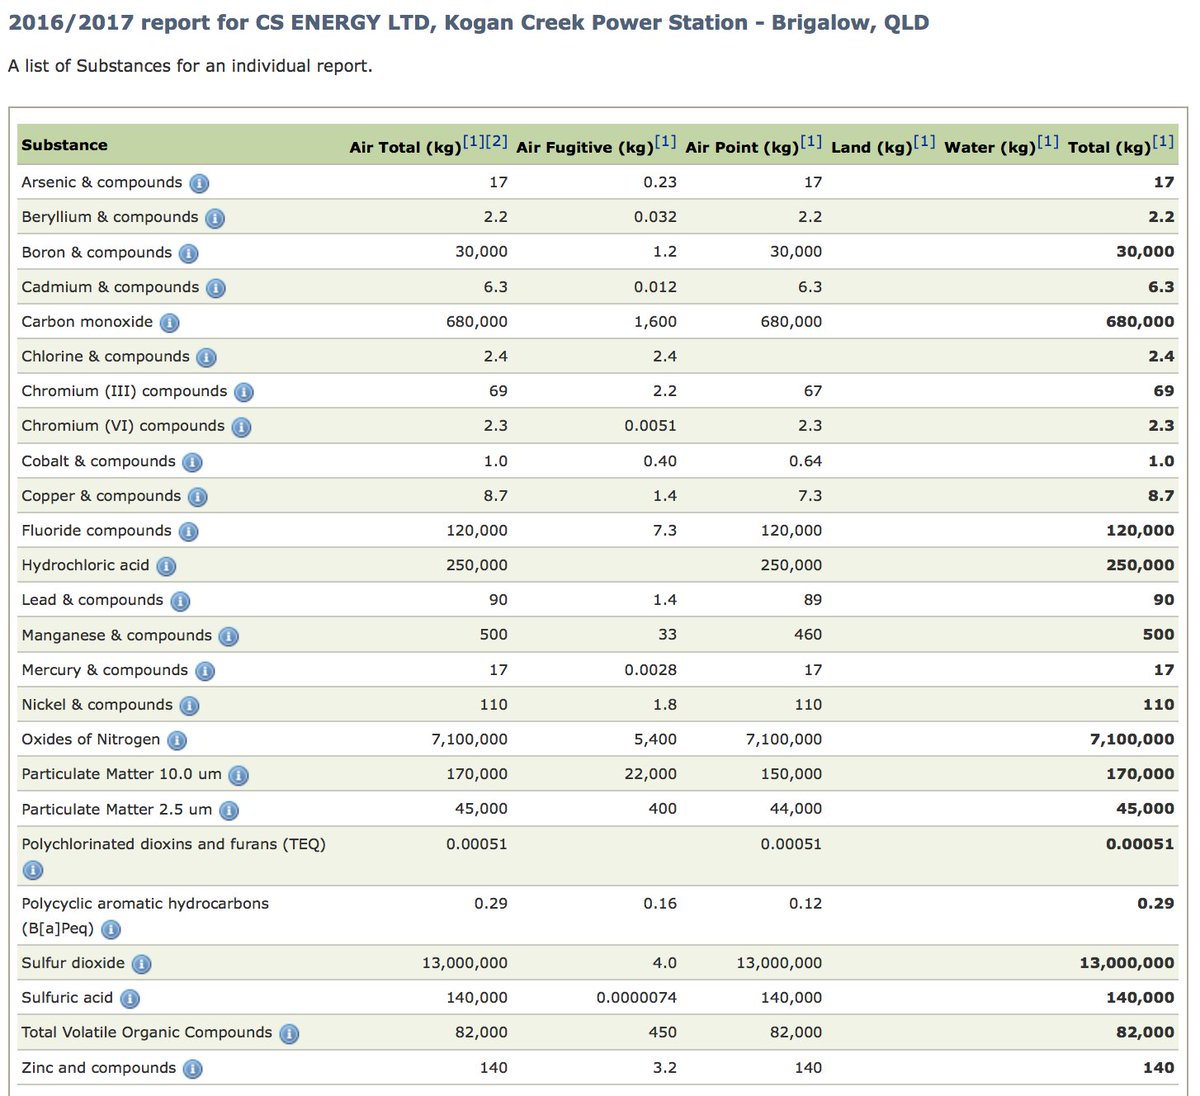Select the 'Zinc and compounds' substance name
The image size is (1200, 1096).
tap(98, 1068)
